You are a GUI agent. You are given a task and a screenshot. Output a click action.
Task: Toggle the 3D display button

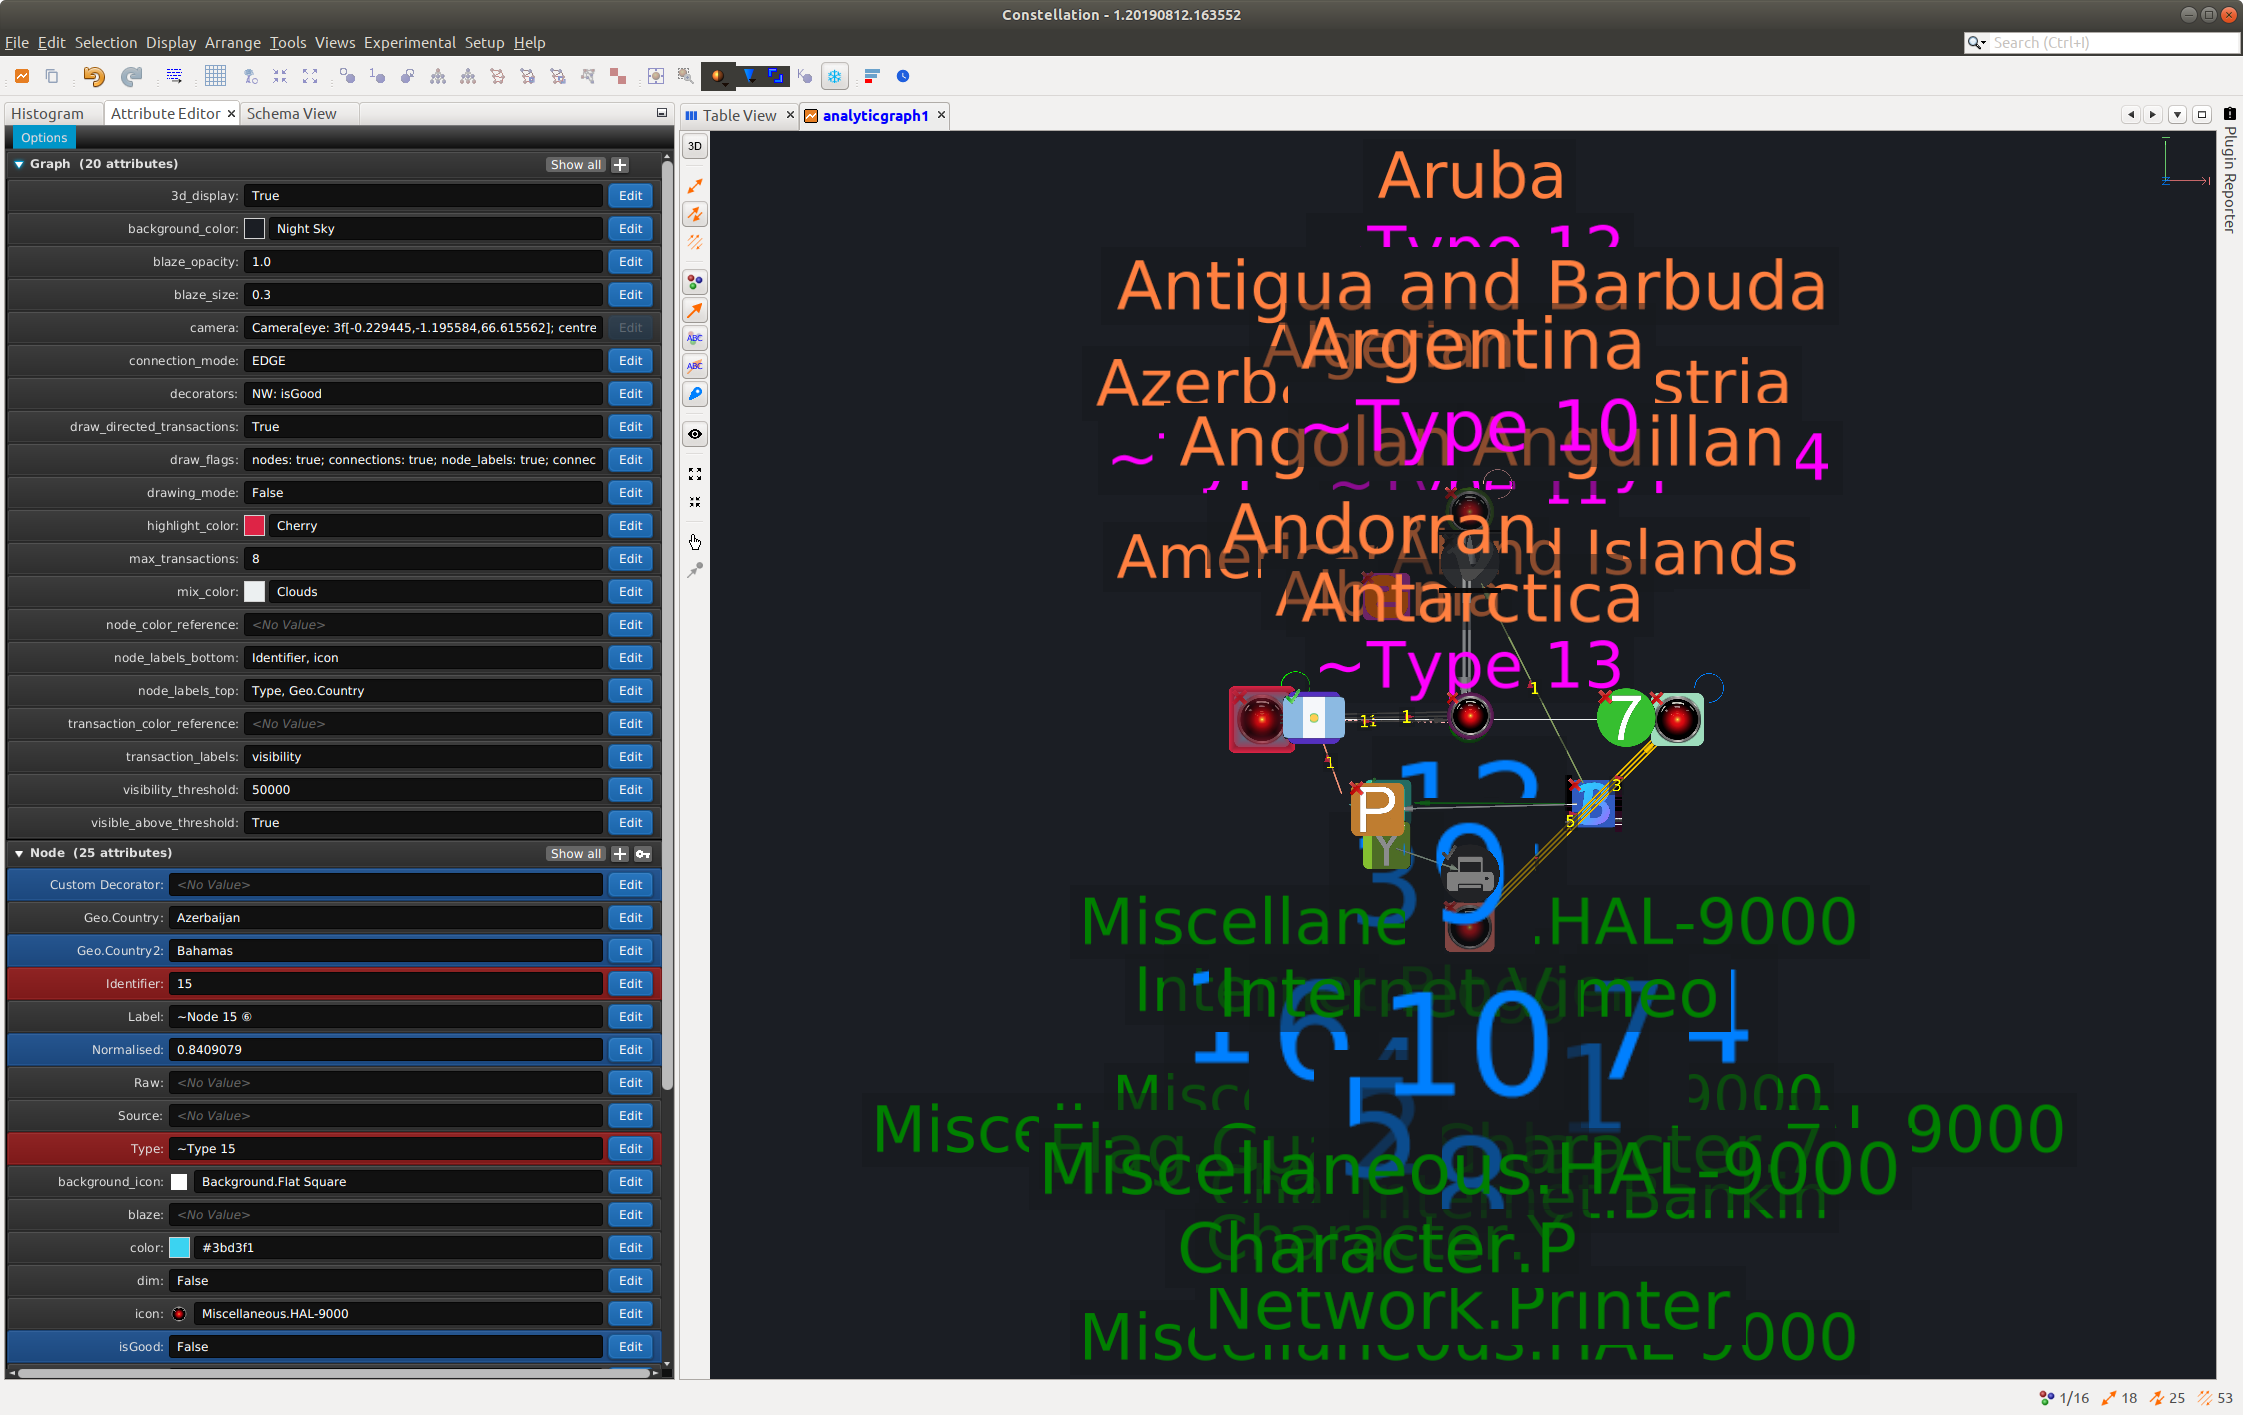point(694,147)
